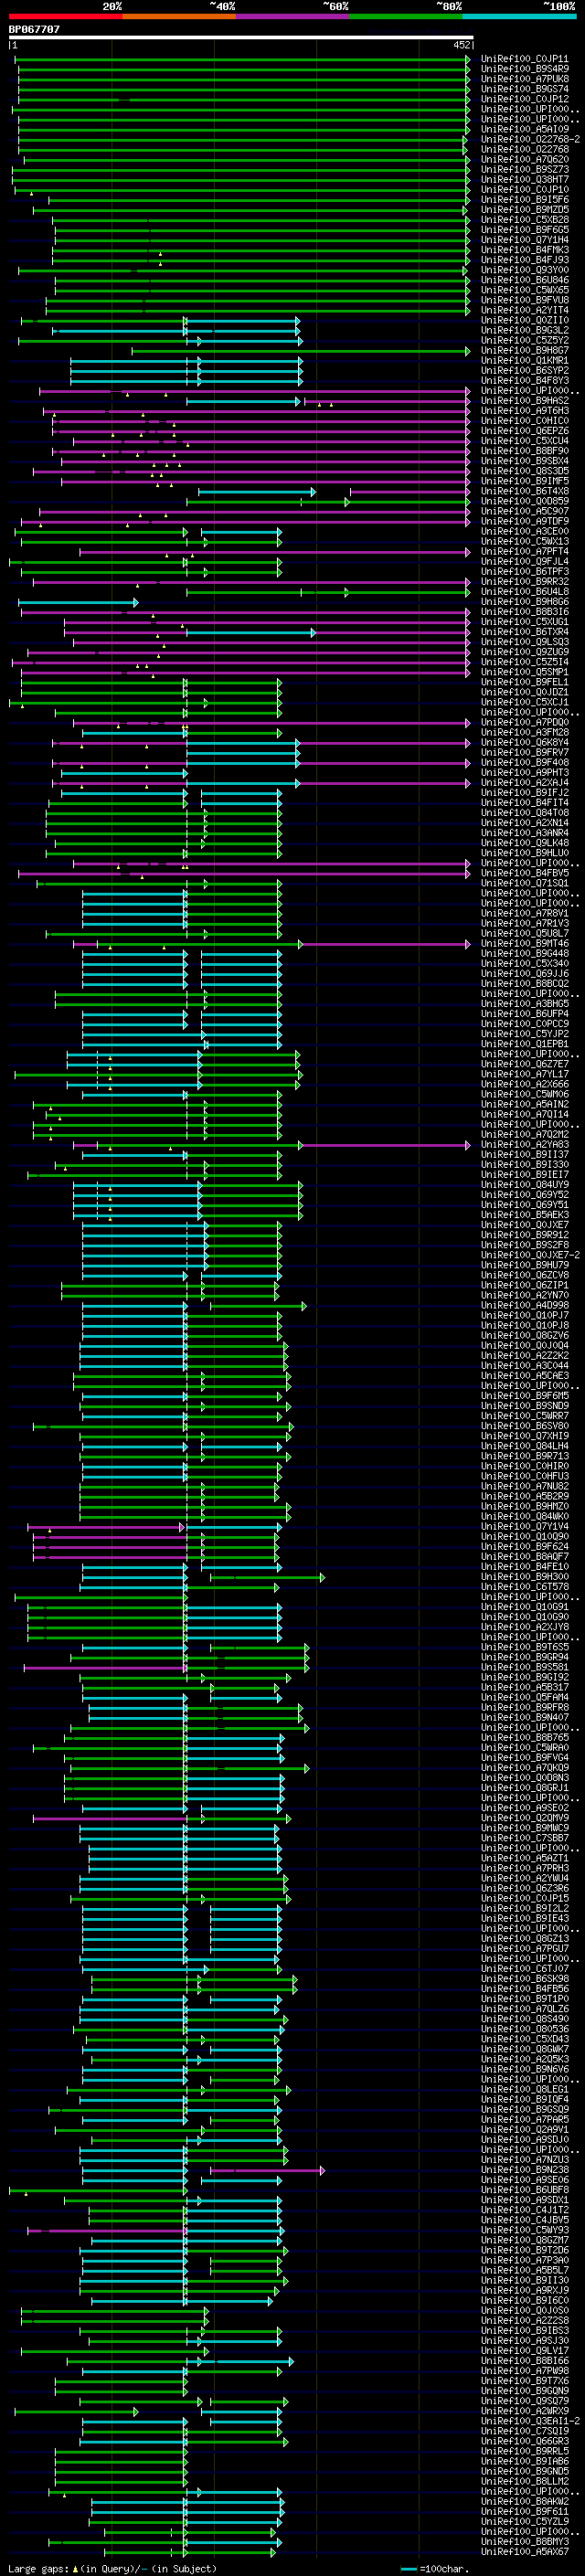585x2576 pixels.
Task: Select the UniRef100_A7PFT4 label
Action: [x=524, y=552]
